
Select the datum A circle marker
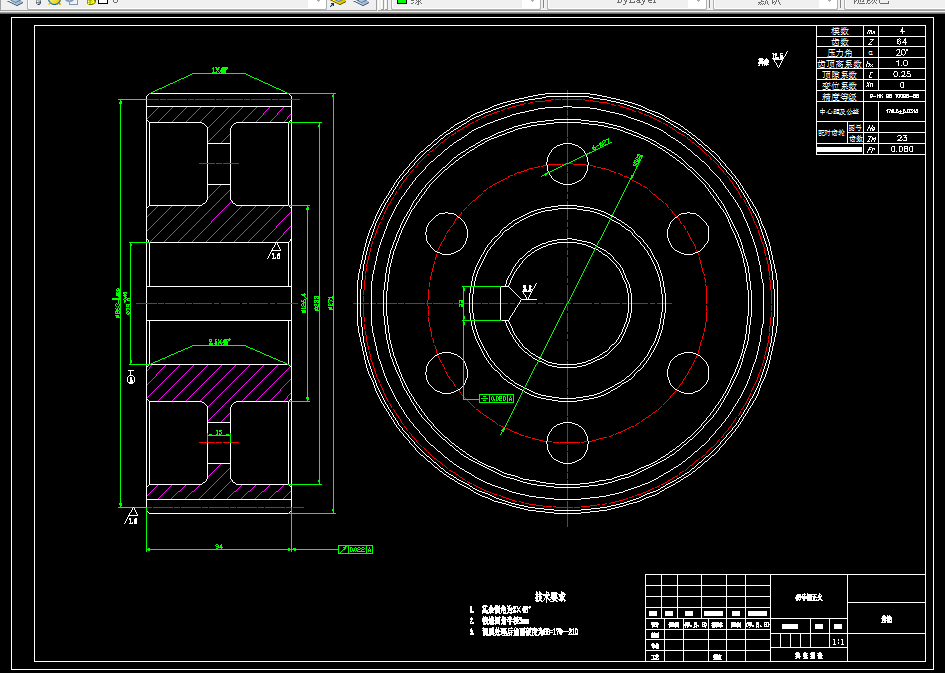click(131, 378)
